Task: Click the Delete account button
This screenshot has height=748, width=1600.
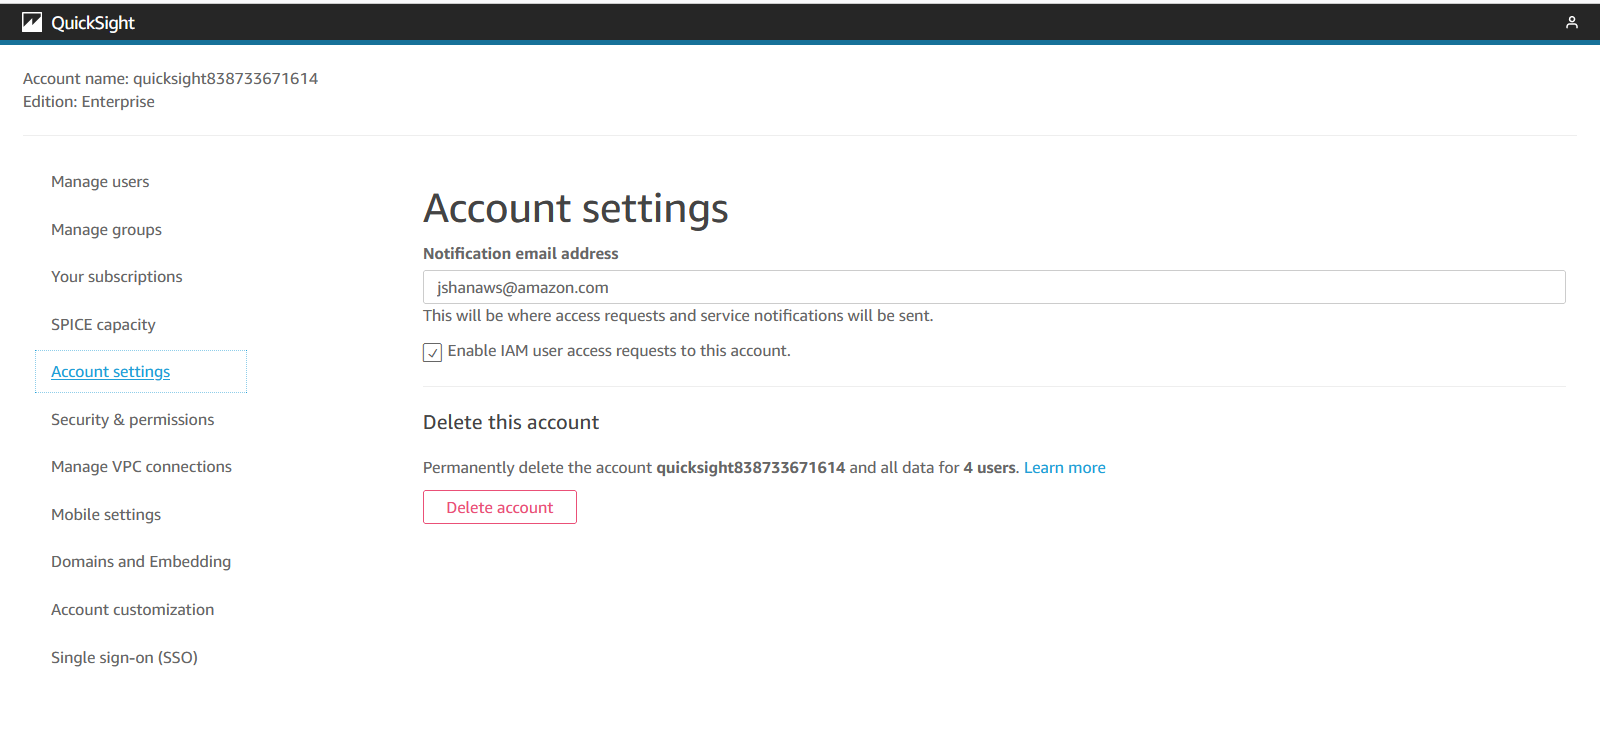Action: coord(500,507)
